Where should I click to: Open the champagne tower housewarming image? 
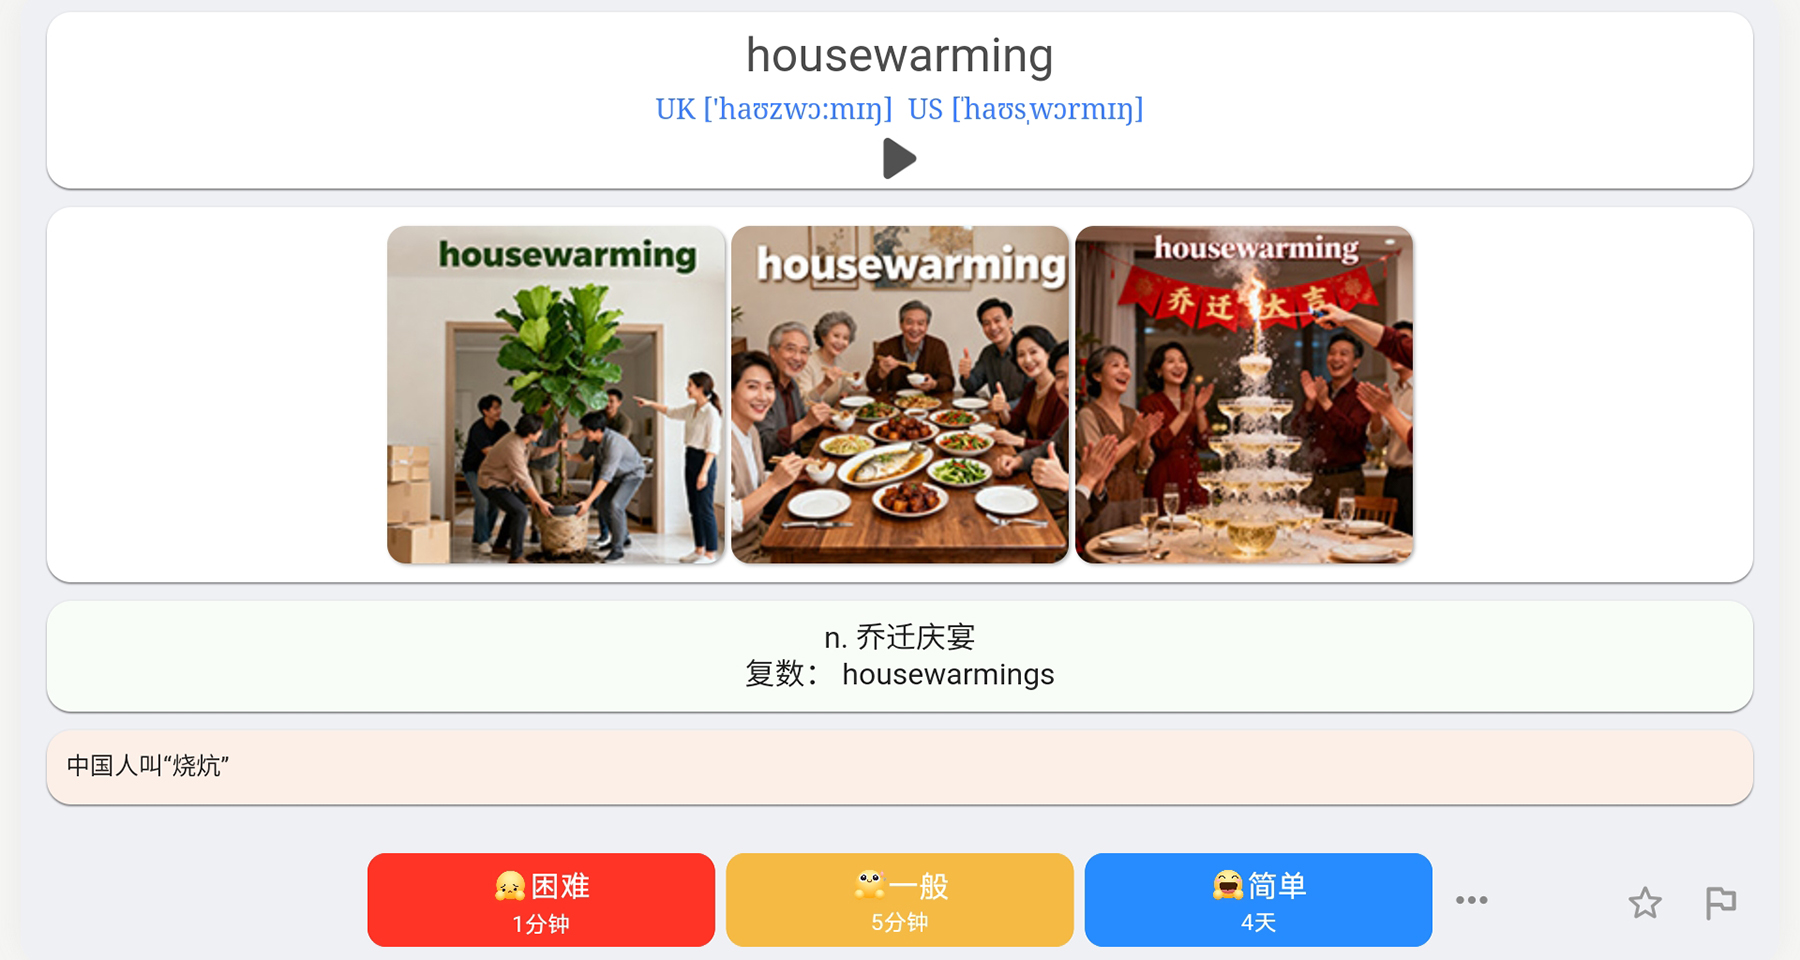(1244, 394)
